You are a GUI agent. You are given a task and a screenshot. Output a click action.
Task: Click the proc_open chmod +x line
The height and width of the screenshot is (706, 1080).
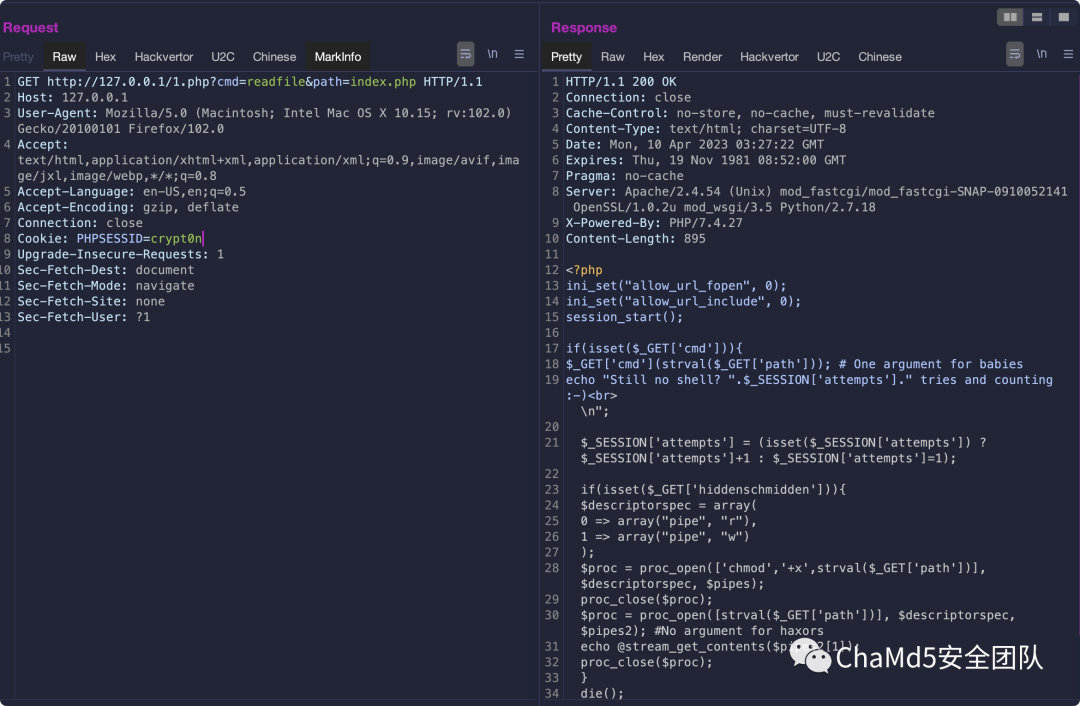[x=783, y=576]
